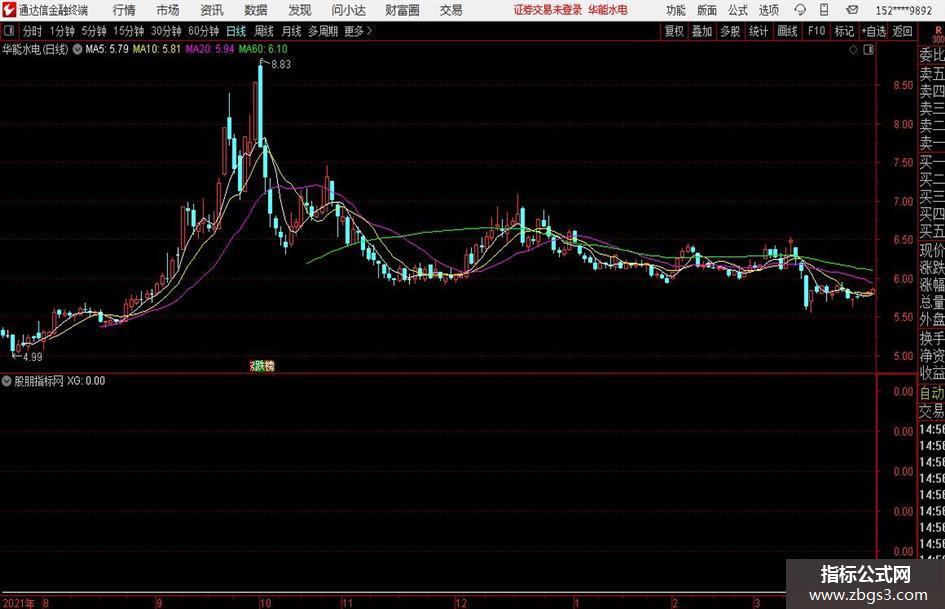The height and width of the screenshot is (609, 945).
Task: Click the 多股 multi-stock button
Action: 730,31
